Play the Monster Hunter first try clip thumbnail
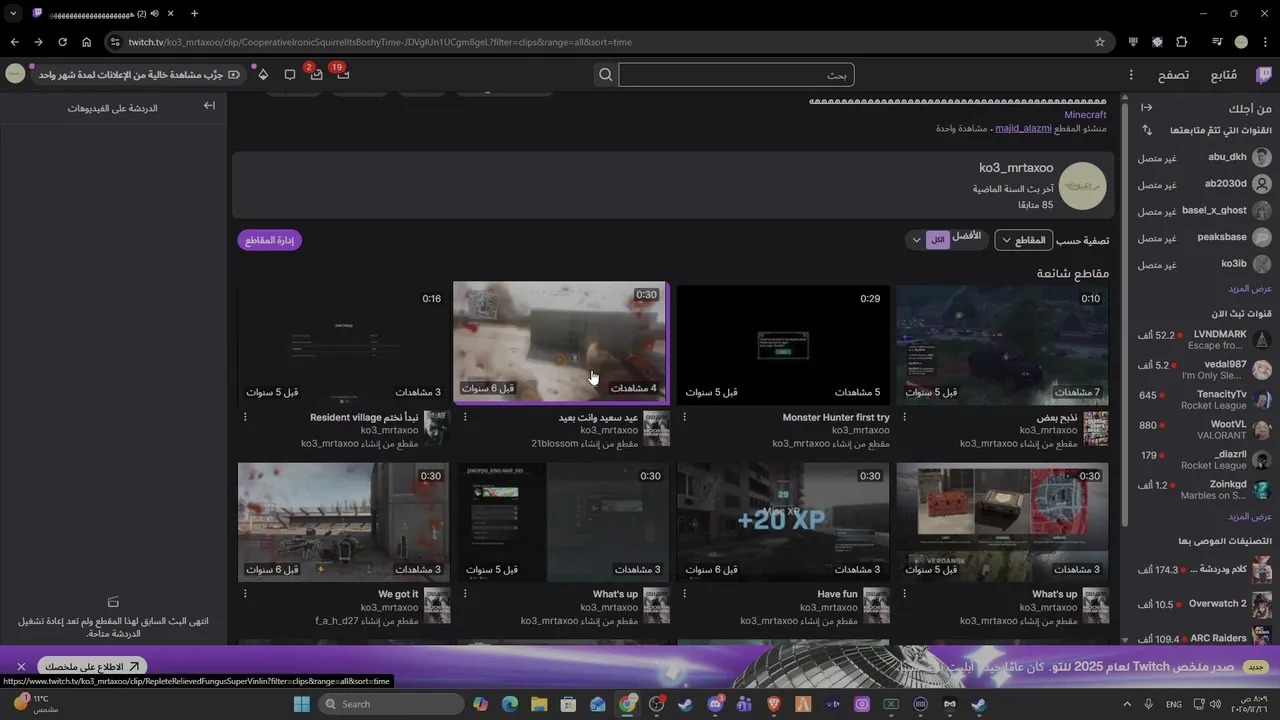 tap(782, 344)
